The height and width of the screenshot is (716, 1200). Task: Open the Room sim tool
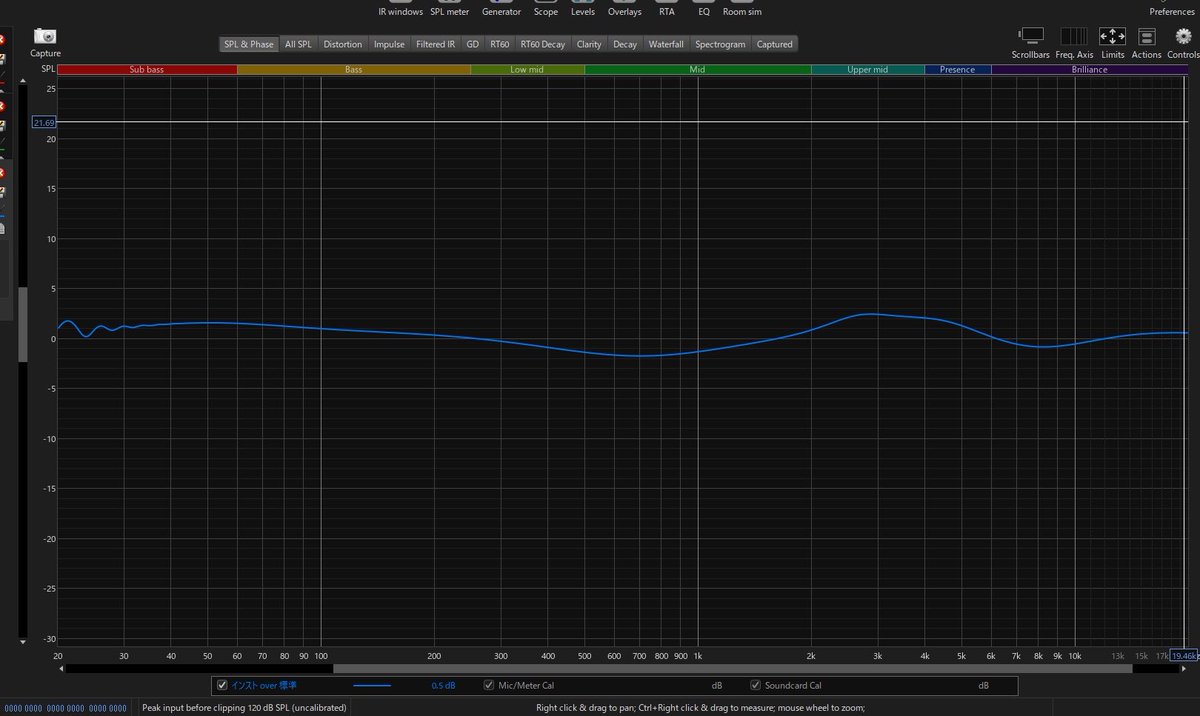click(x=741, y=11)
